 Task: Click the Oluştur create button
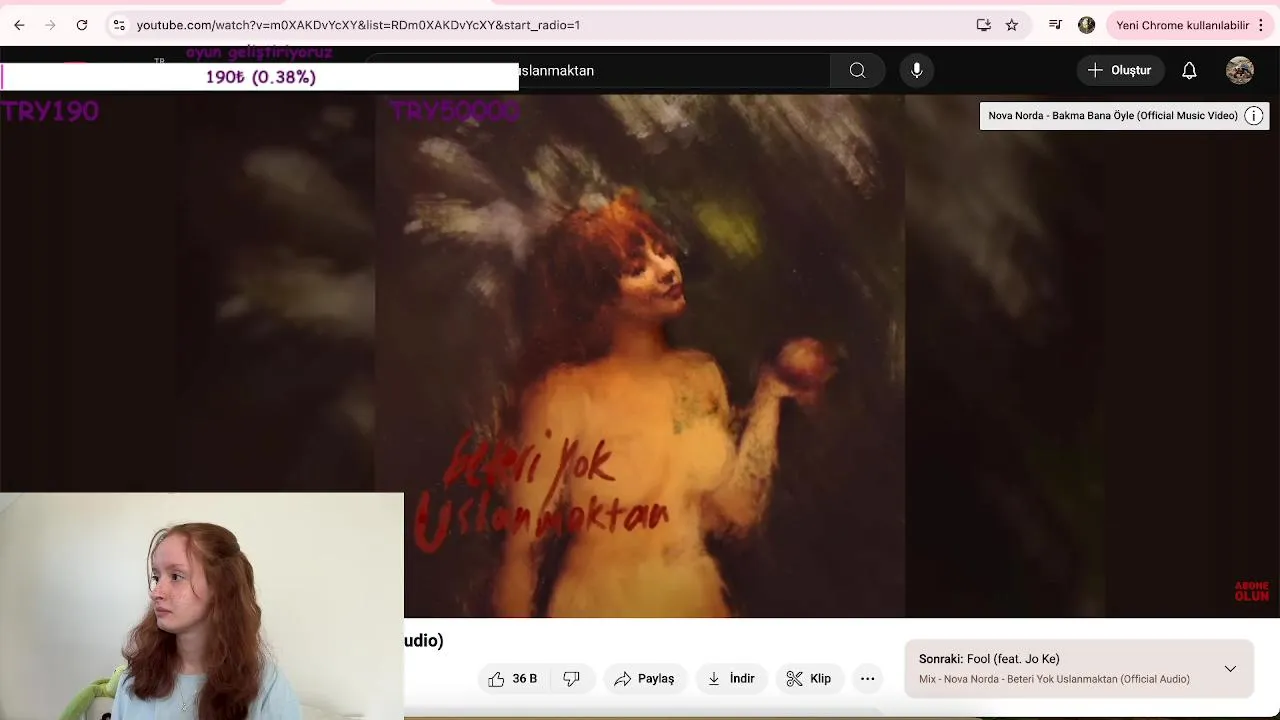pyautogui.click(x=1120, y=70)
